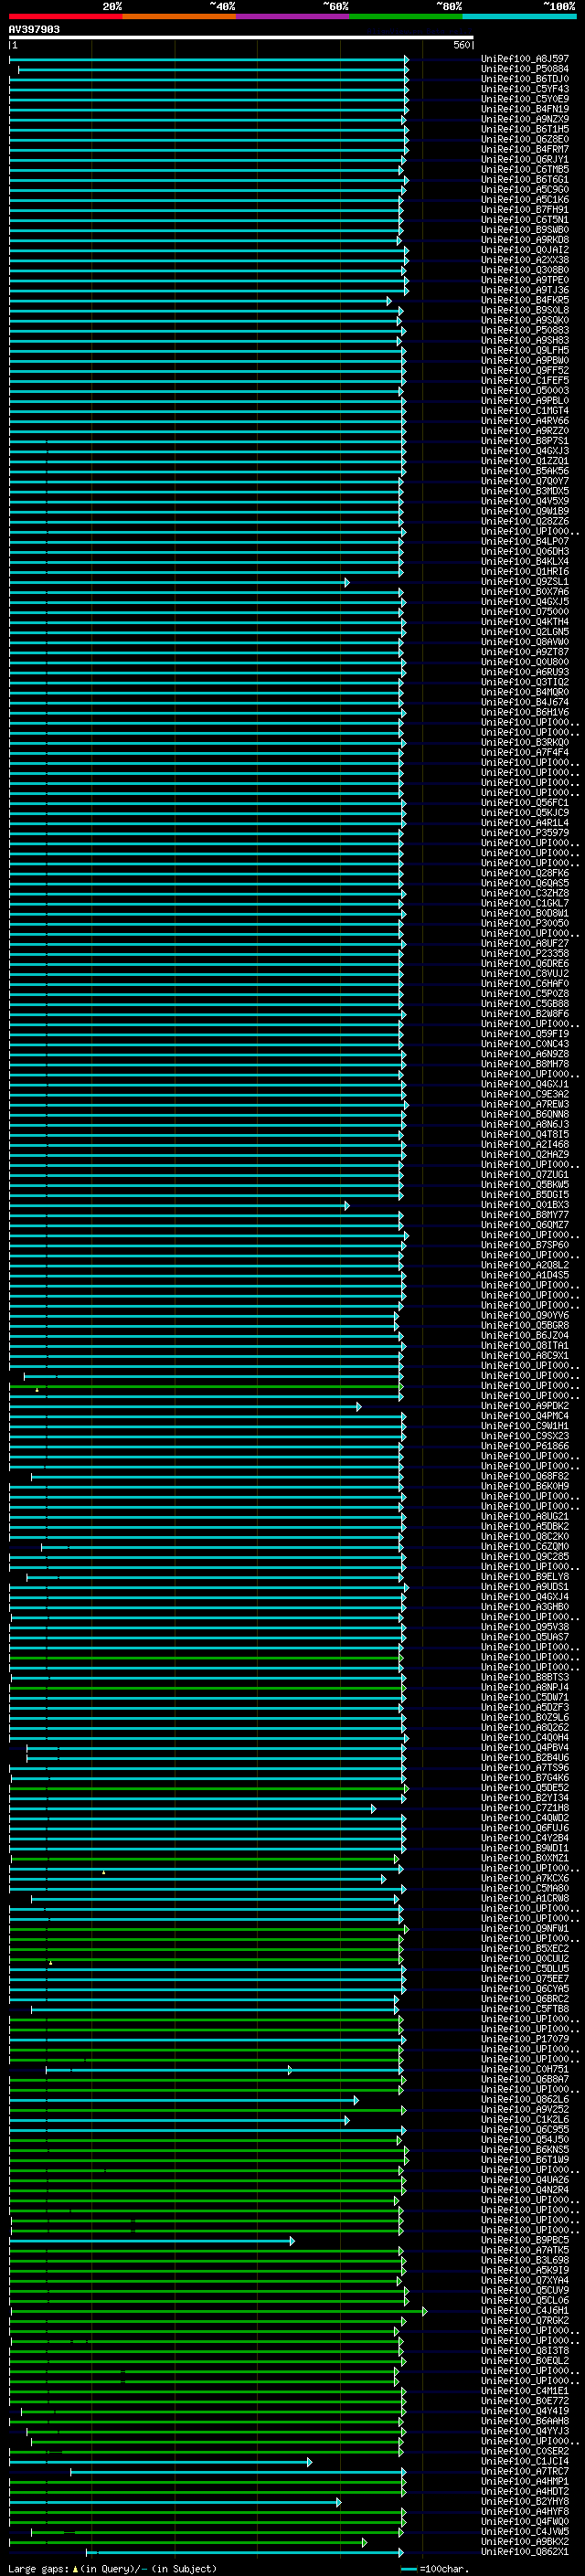Image resolution: width=585 pixels, height=2576 pixels.
Task: Select hit label UniRef100_A7TRC7
Action: [x=525, y=2471]
